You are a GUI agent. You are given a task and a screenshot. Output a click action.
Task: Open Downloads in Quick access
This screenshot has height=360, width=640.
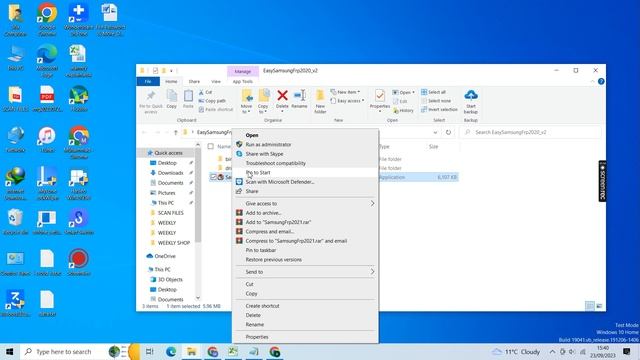click(171, 173)
